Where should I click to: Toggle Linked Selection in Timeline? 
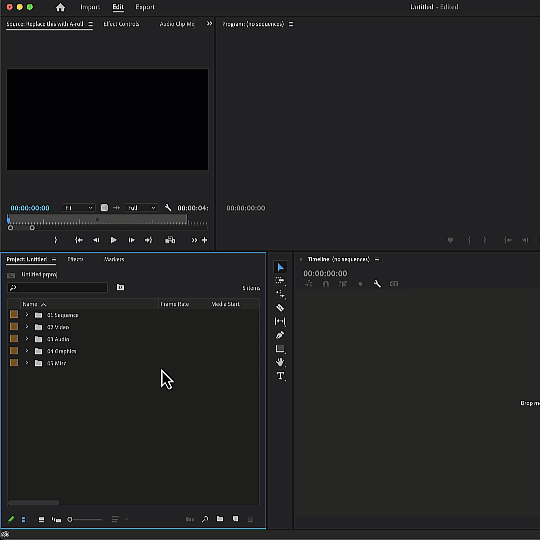(343, 284)
